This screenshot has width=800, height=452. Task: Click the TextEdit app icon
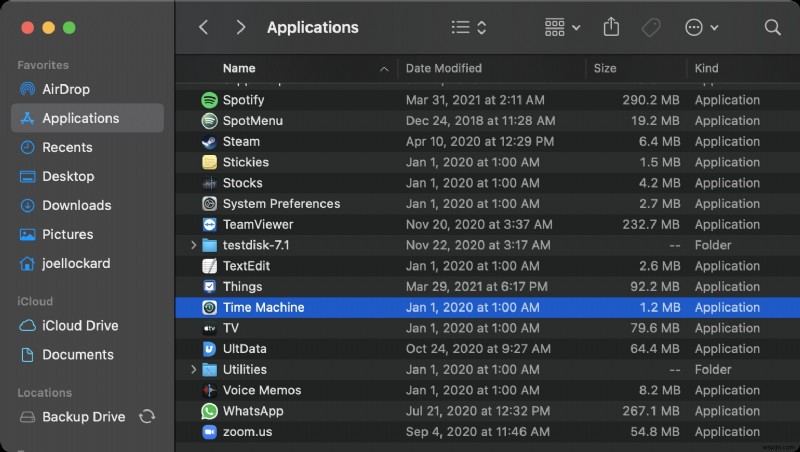click(x=209, y=266)
